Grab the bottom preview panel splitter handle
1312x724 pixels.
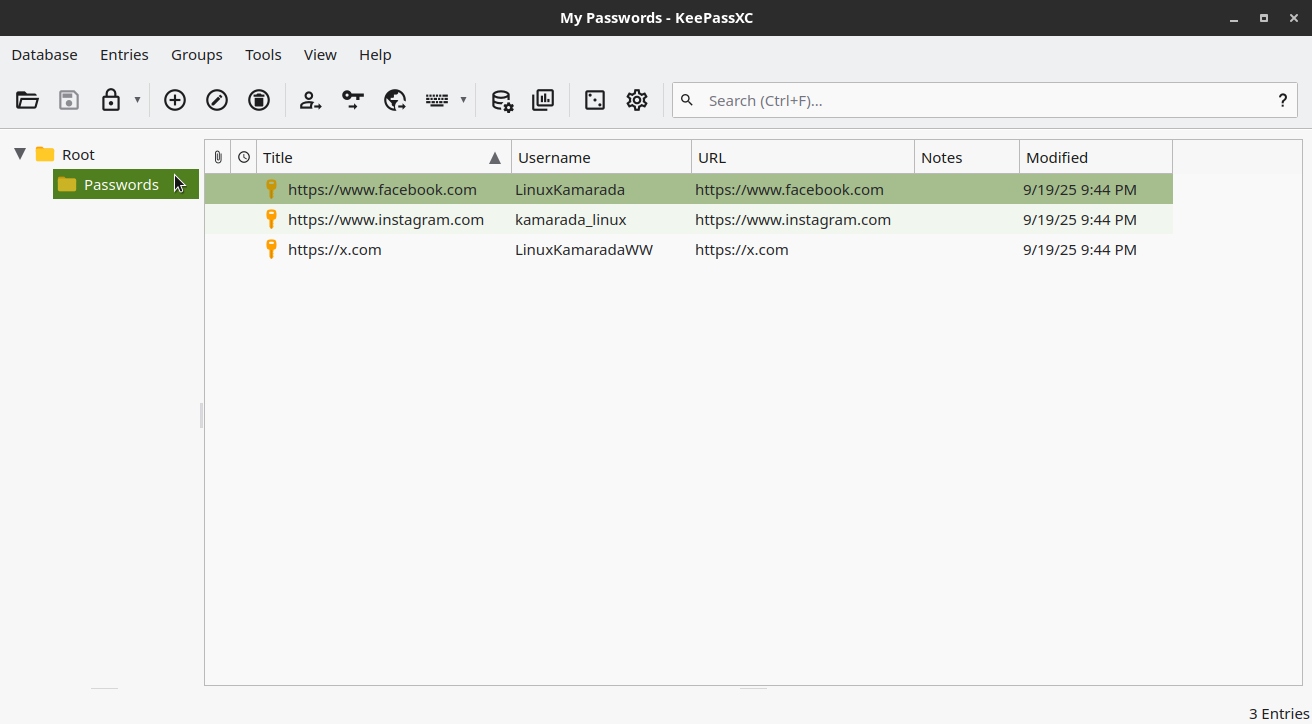[753, 688]
